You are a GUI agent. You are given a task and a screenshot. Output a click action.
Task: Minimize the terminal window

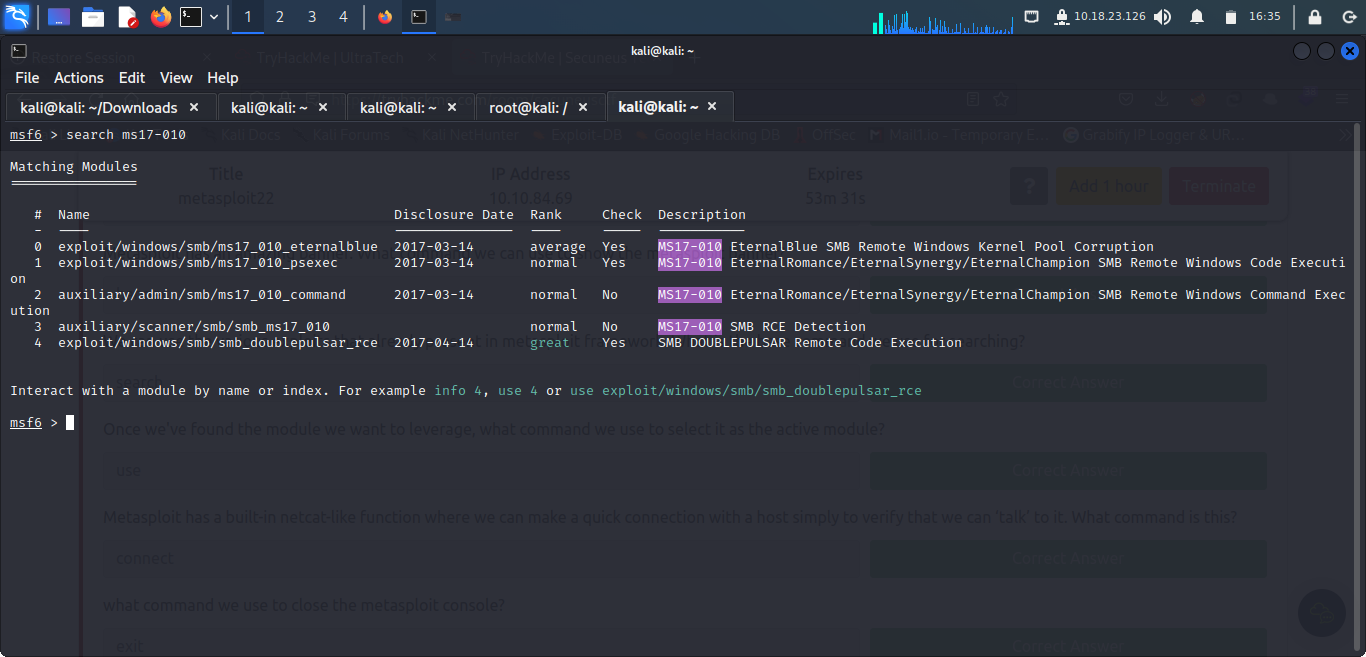pyautogui.click(x=1301, y=51)
